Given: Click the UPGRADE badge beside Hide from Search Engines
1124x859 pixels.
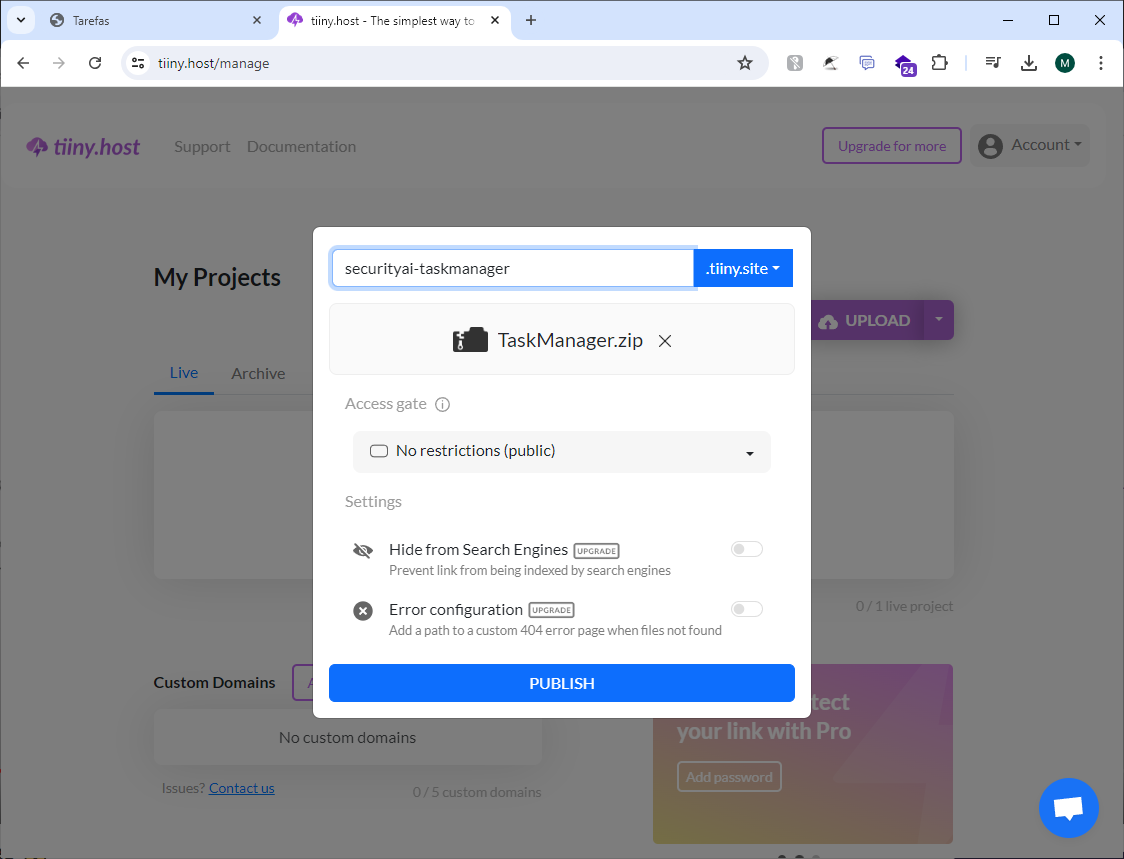Looking at the screenshot, I should click(596, 551).
